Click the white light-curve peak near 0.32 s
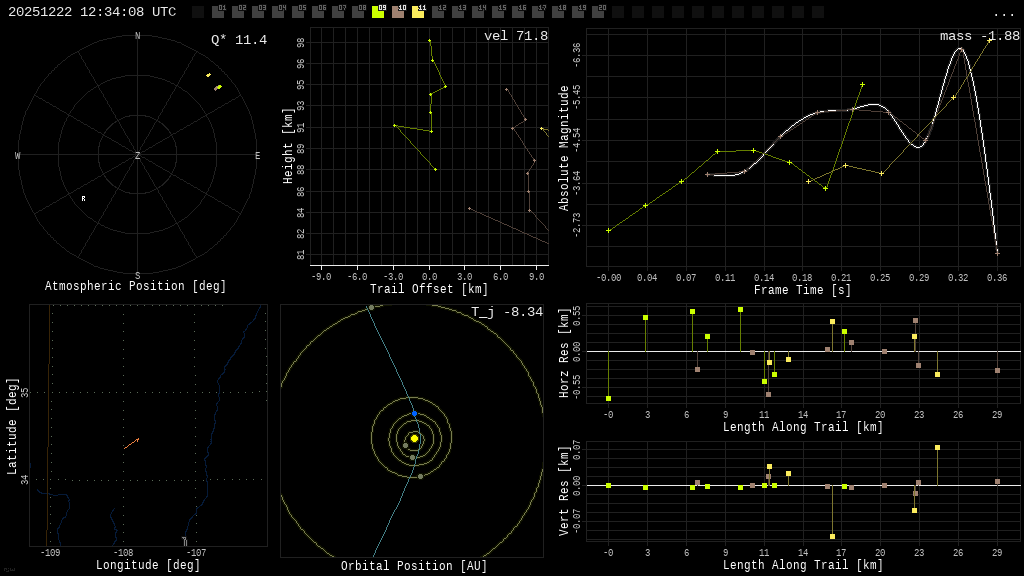This screenshot has width=1024, height=576. click(960, 49)
